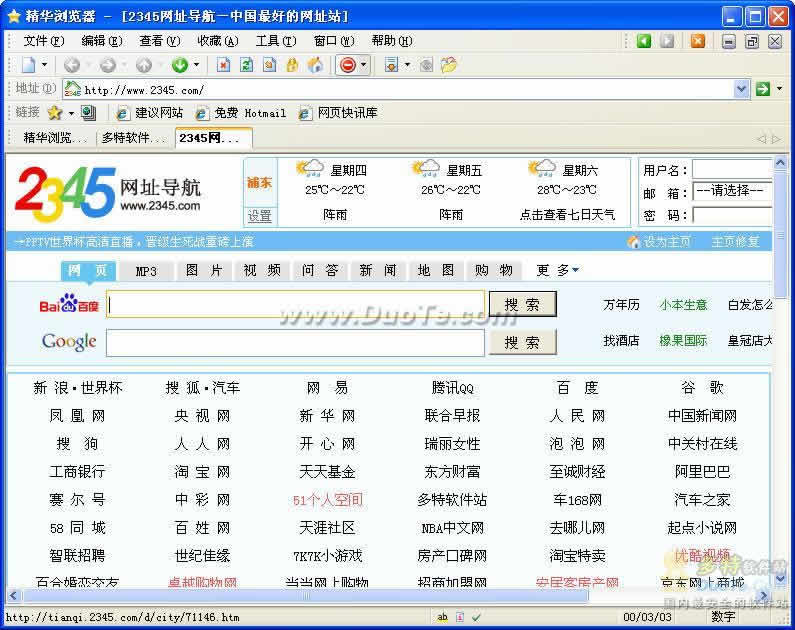Screen dimensions: 795x630
Task: Click the horizontal scrollbar thumb
Action: click(306, 596)
